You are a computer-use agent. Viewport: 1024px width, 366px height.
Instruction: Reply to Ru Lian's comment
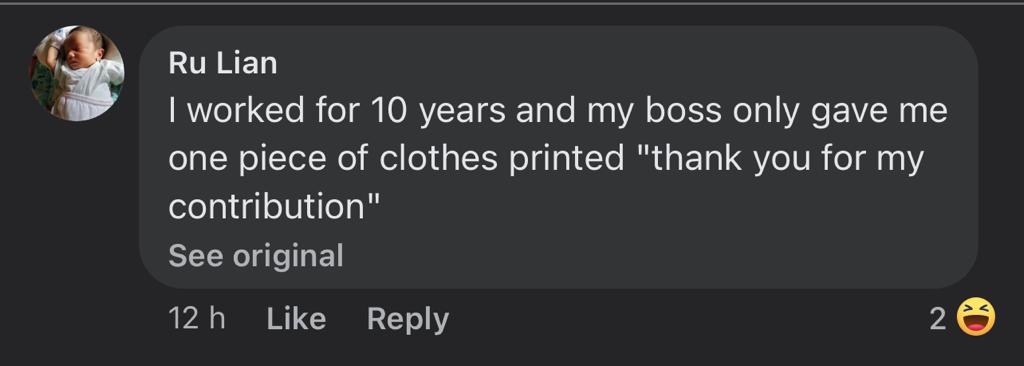click(408, 320)
